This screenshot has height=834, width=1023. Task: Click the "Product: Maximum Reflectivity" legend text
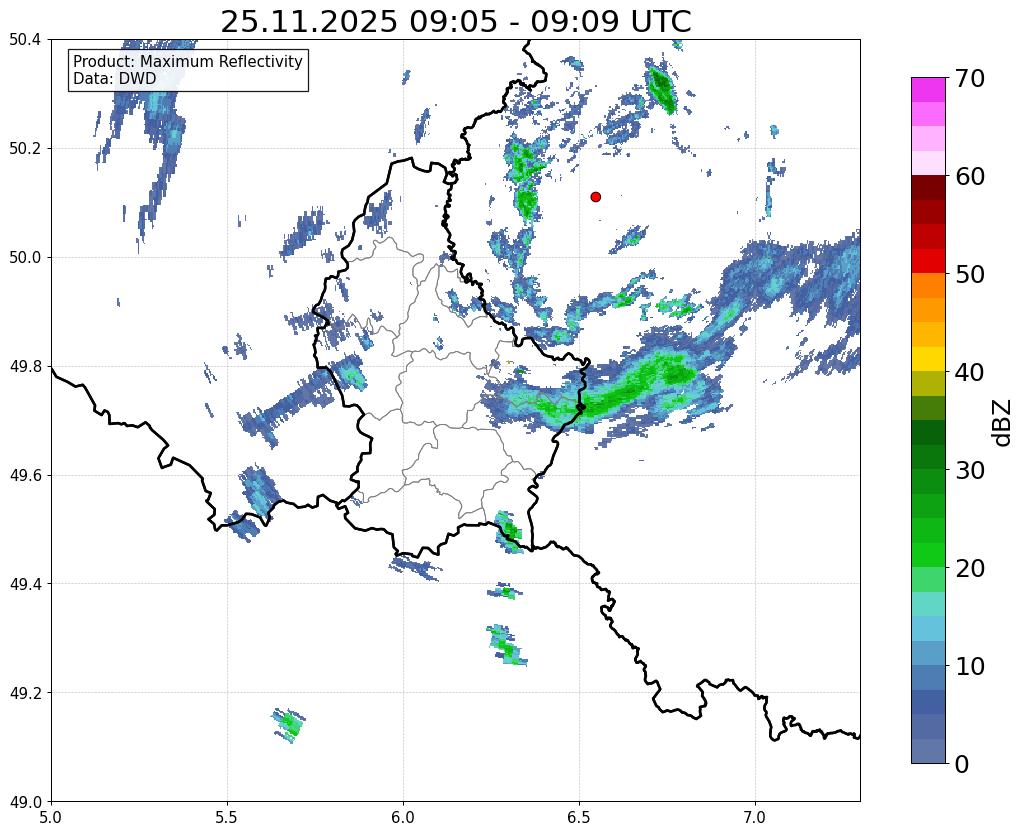[x=188, y=61]
